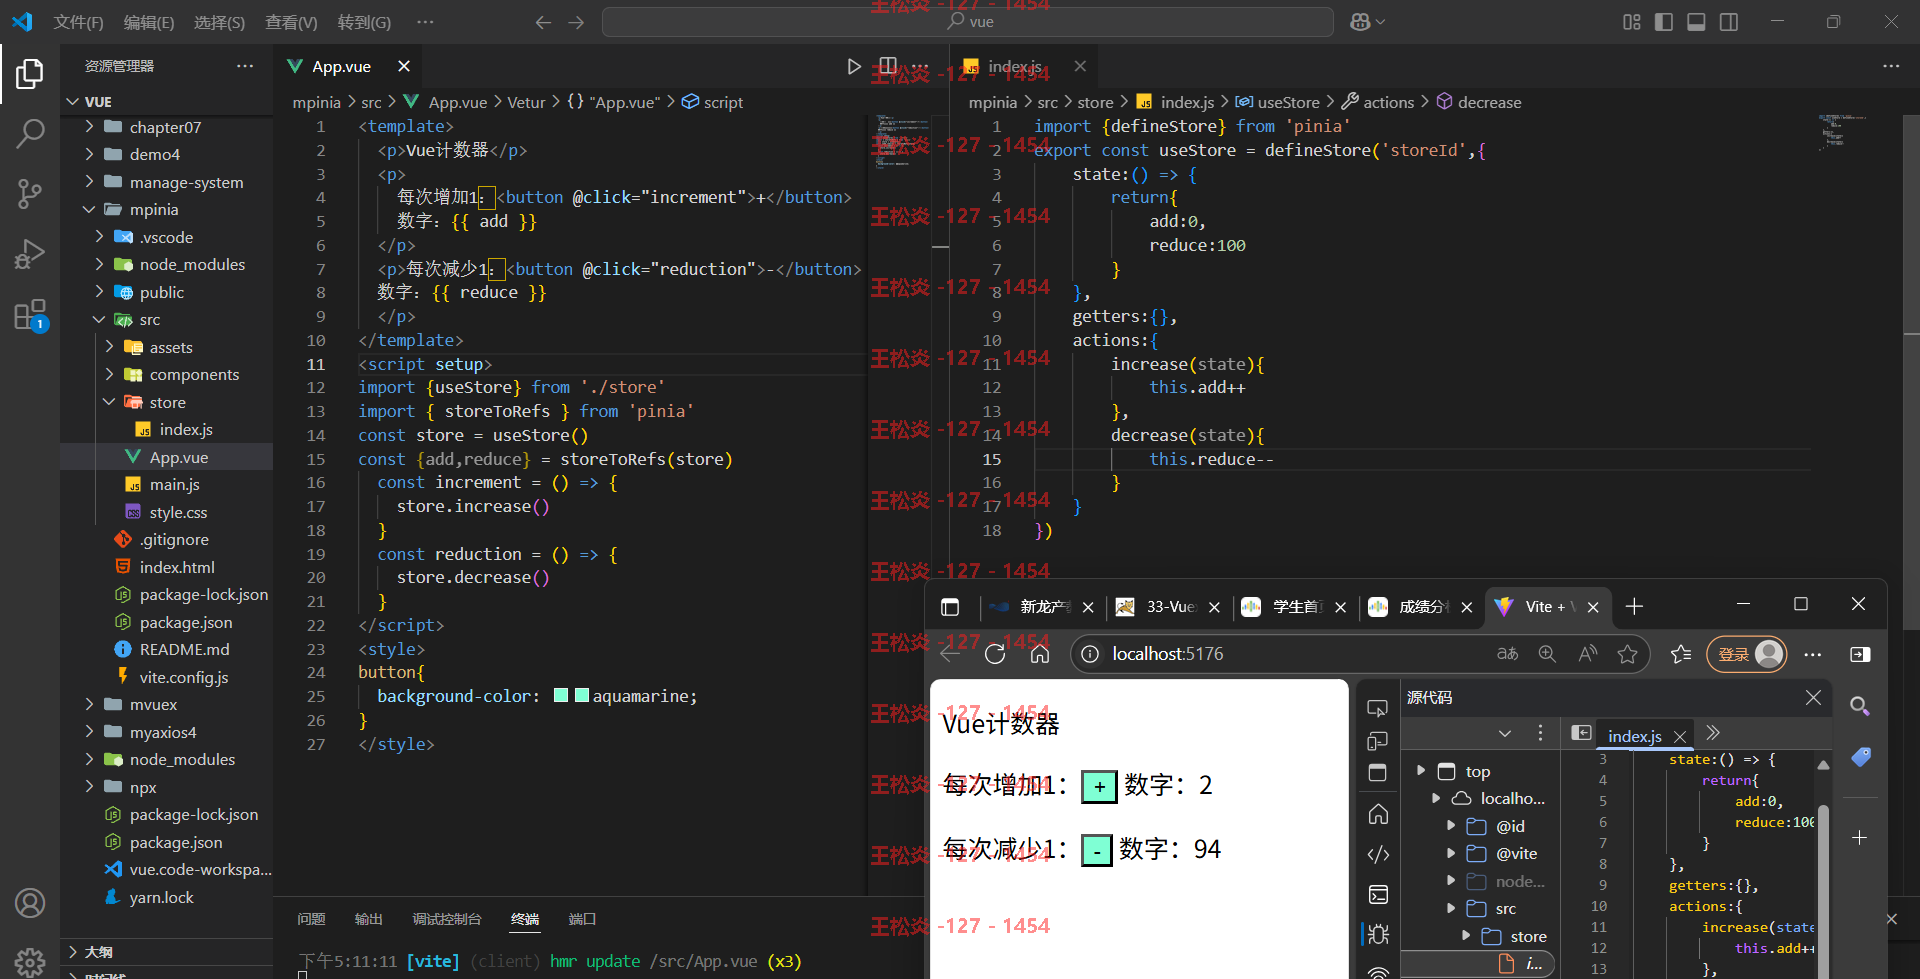
Task: Open the main.js file in explorer
Action: coord(174,484)
